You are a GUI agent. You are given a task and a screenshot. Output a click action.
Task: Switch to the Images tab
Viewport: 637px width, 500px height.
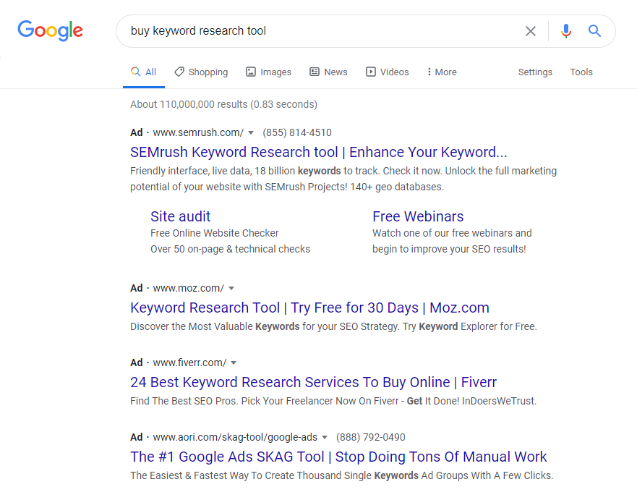pyautogui.click(x=269, y=72)
